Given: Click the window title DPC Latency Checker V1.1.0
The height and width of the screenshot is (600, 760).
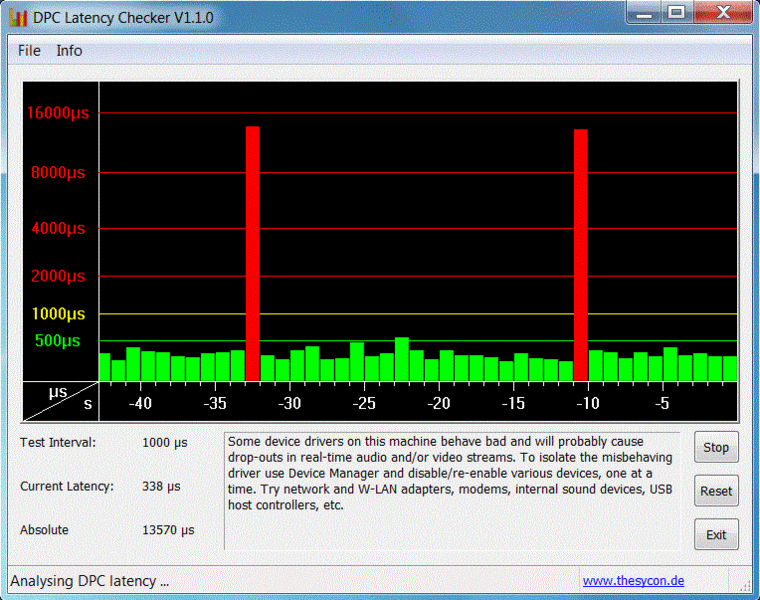Looking at the screenshot, I should click(x=123, y=18).
